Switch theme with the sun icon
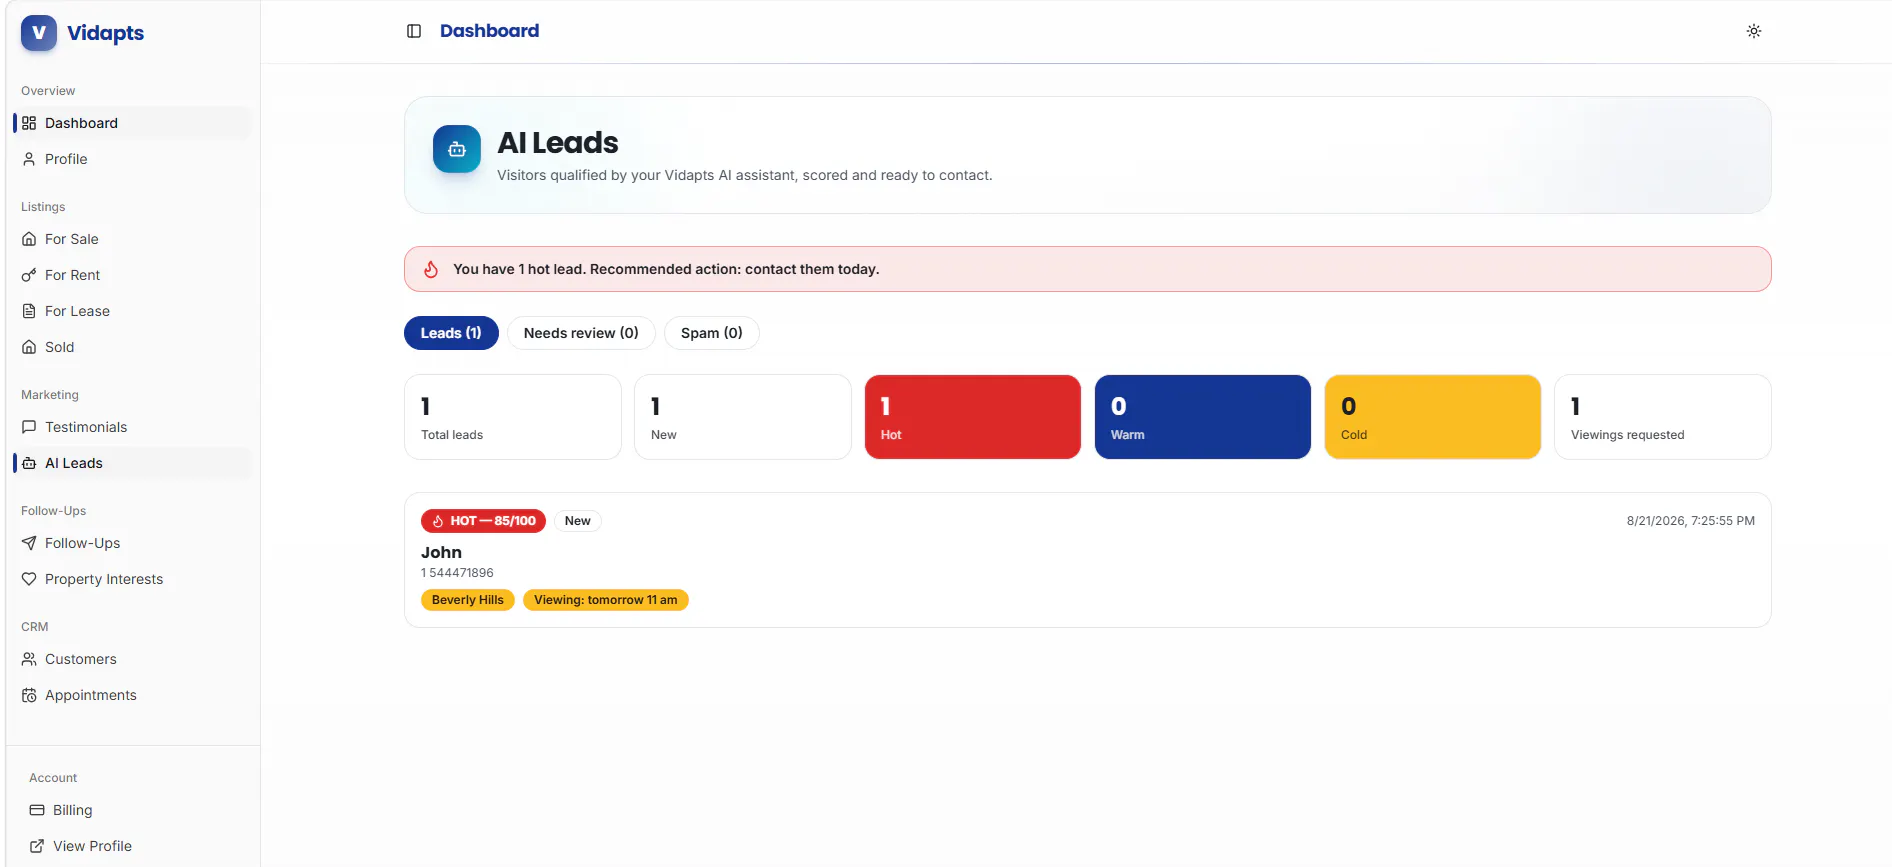 click(x=1754, y=31)
